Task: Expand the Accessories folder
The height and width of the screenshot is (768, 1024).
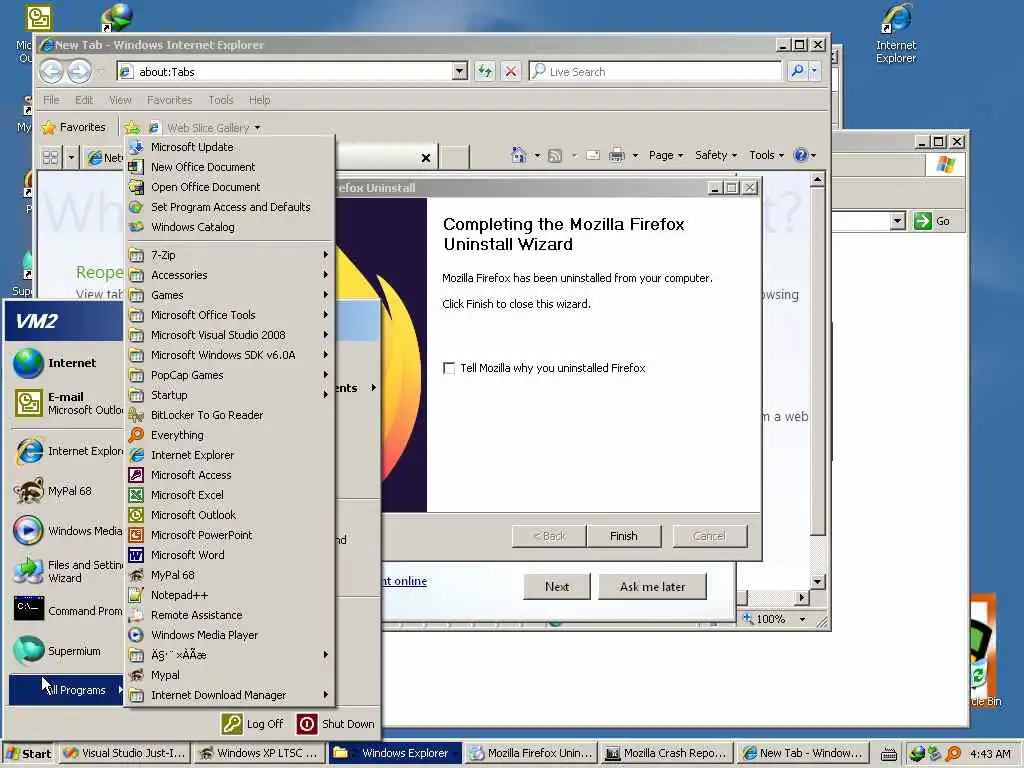Action: (230, 275)
